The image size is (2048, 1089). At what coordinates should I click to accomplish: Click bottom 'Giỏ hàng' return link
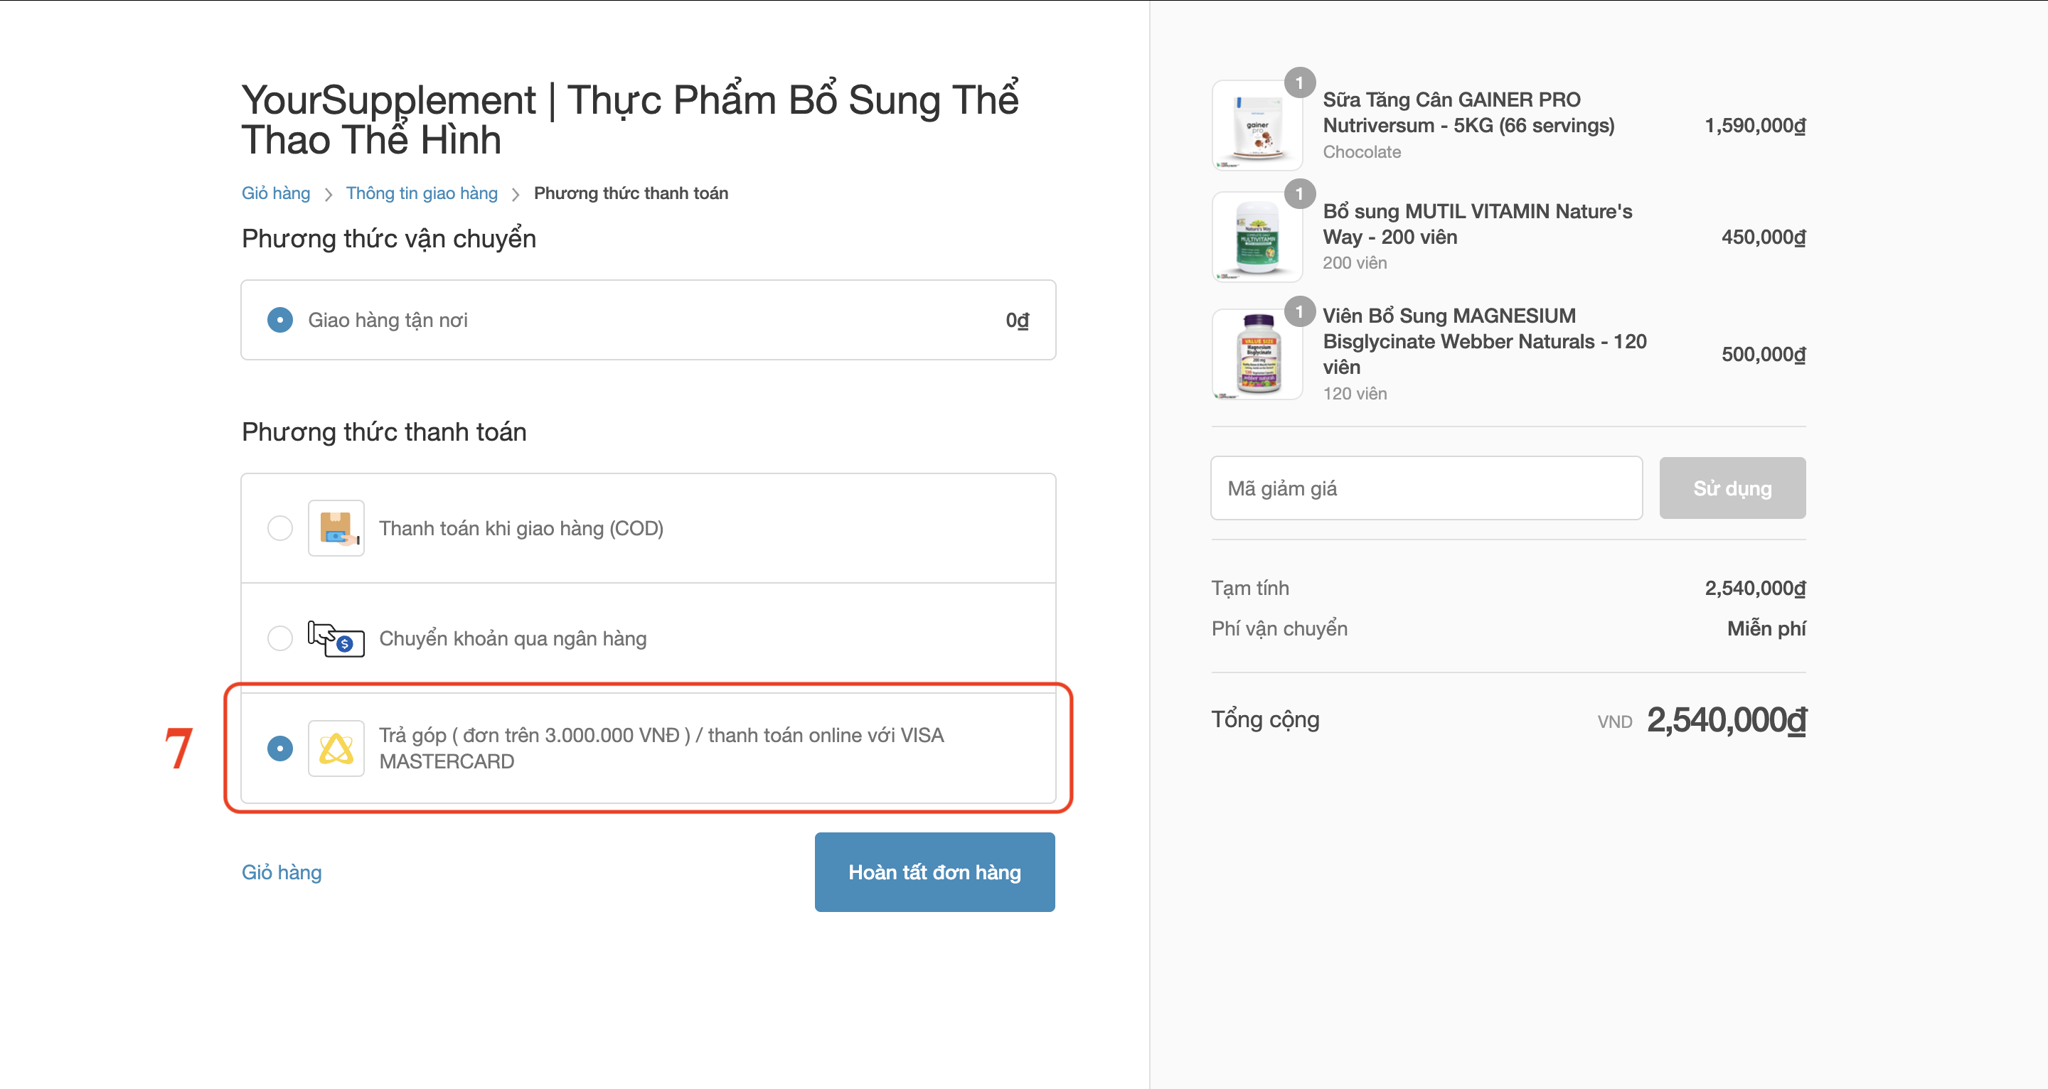tap(282, 872)
